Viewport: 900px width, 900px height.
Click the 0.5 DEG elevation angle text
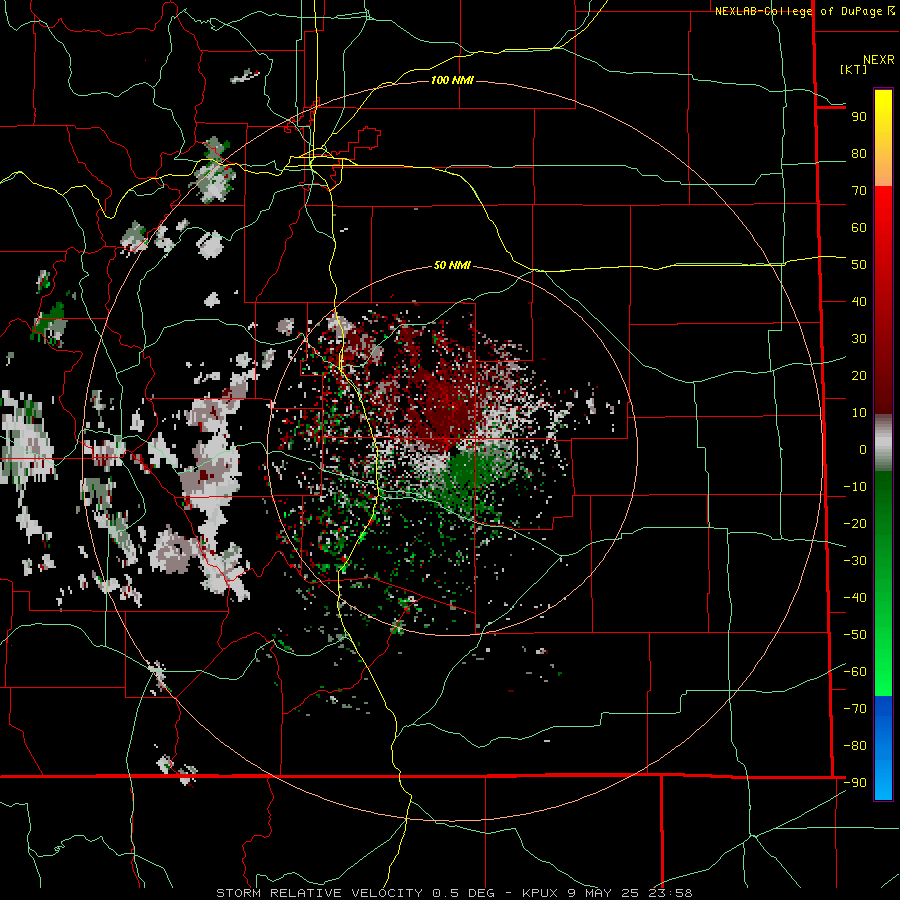click(x=463, y=893)
